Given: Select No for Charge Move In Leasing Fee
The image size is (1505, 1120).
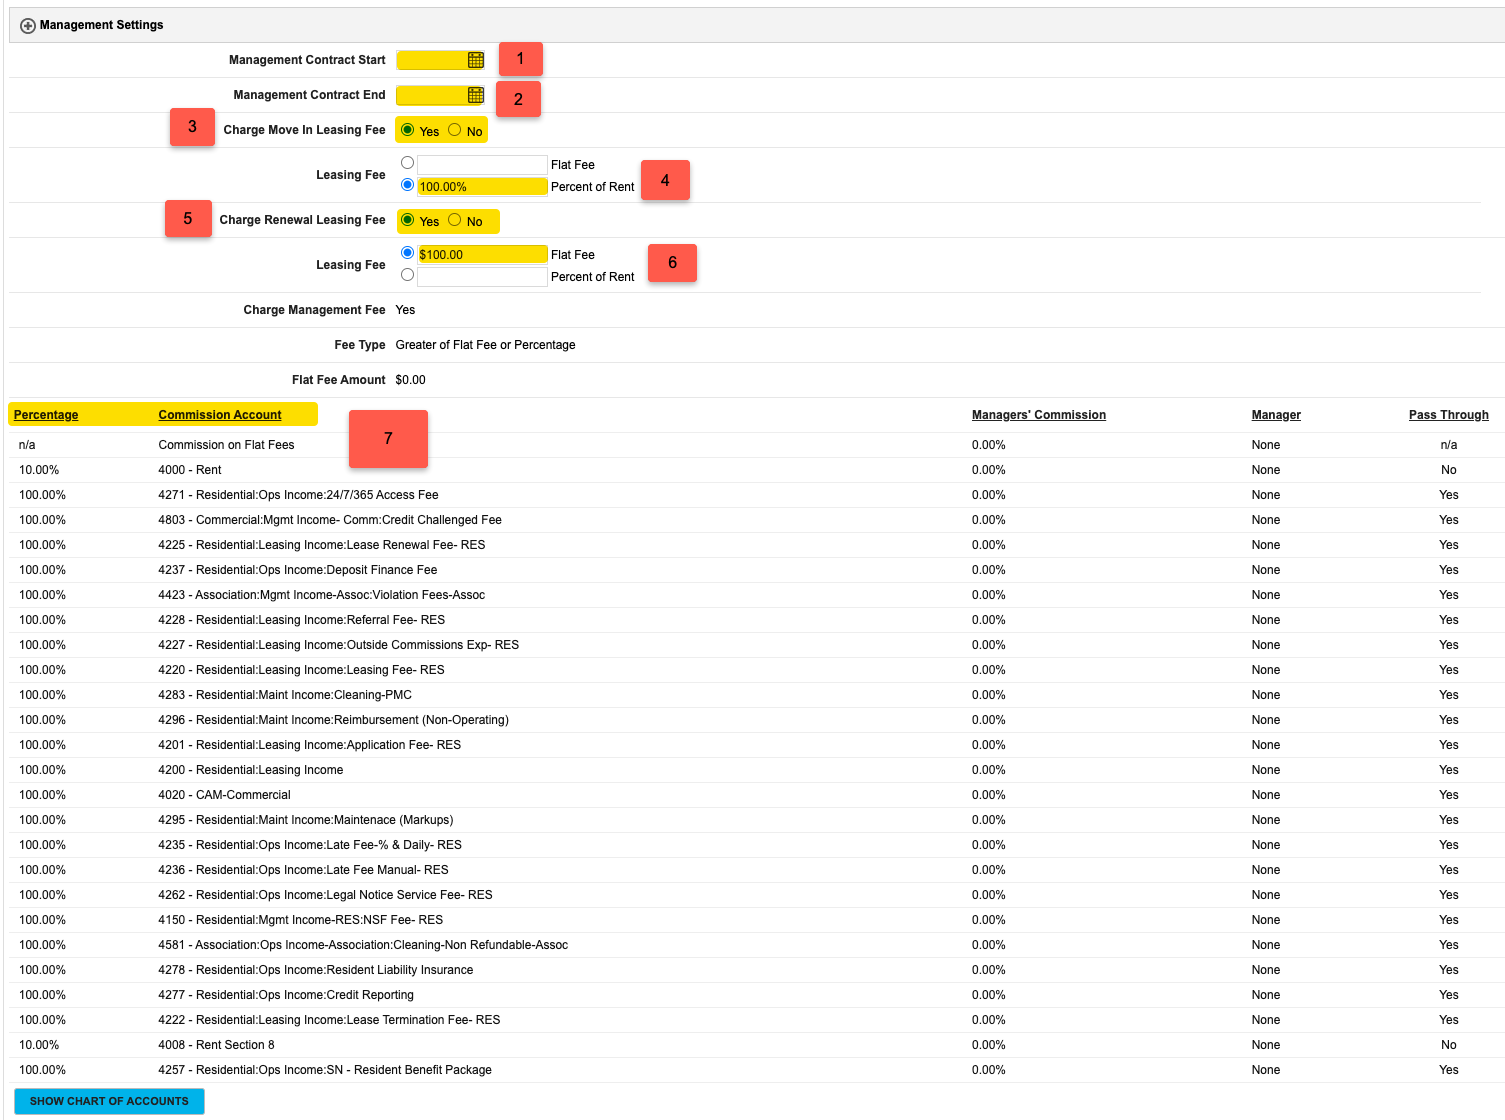Looking at the screenshot, I should click(x=455, y=130).
